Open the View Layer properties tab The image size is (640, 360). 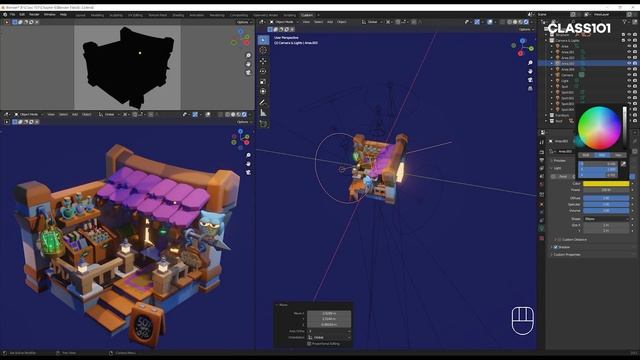pyautogui.click(x=542, y=168)
